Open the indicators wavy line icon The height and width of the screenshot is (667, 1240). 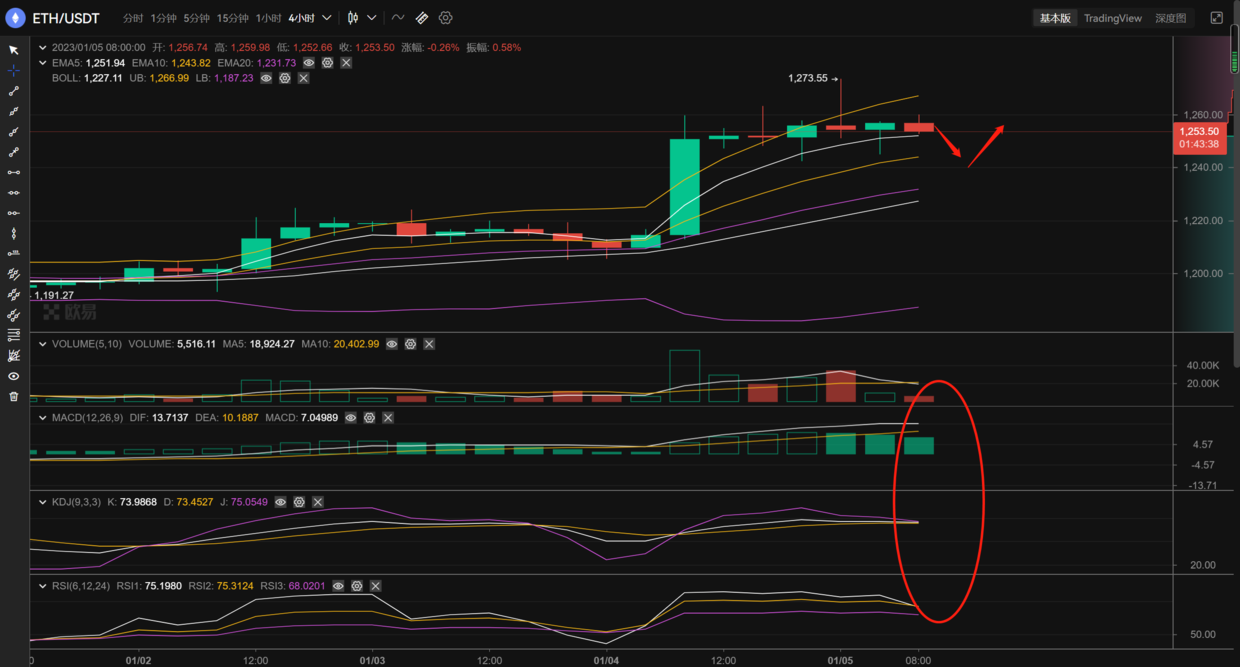coord(398,18)
